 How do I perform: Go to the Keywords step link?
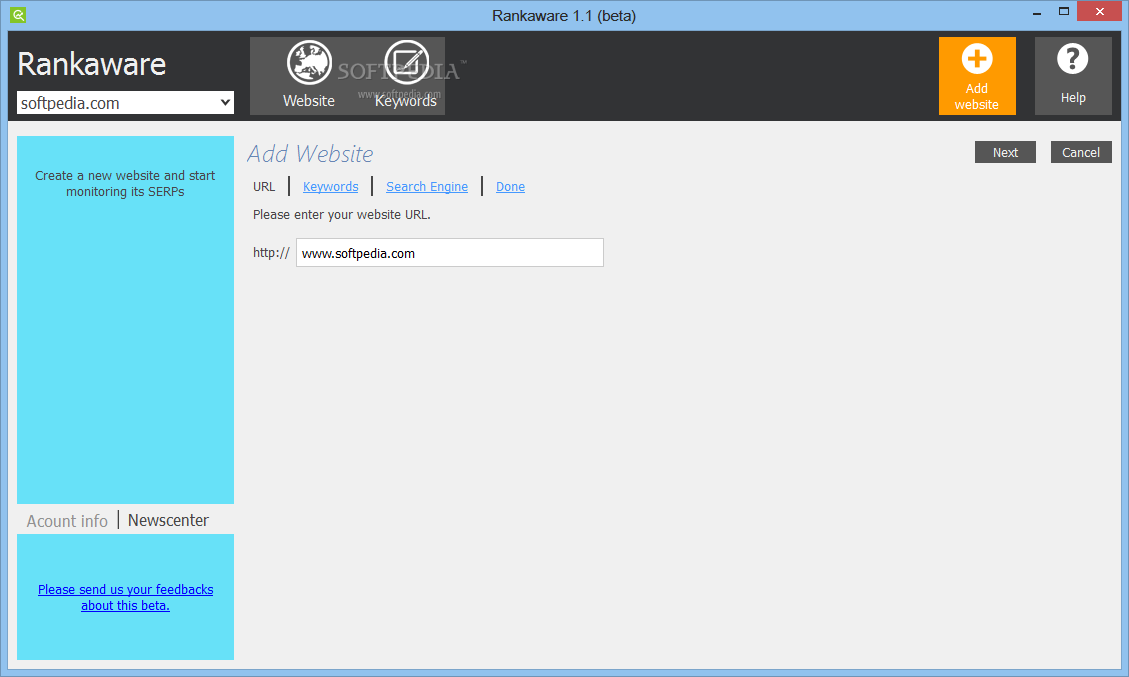330,187
